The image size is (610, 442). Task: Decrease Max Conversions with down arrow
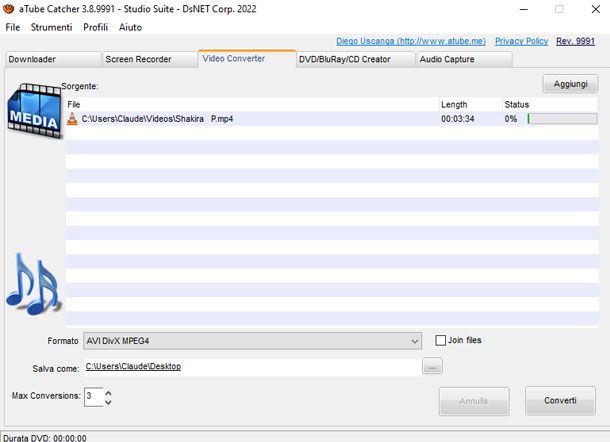point(109,402)
